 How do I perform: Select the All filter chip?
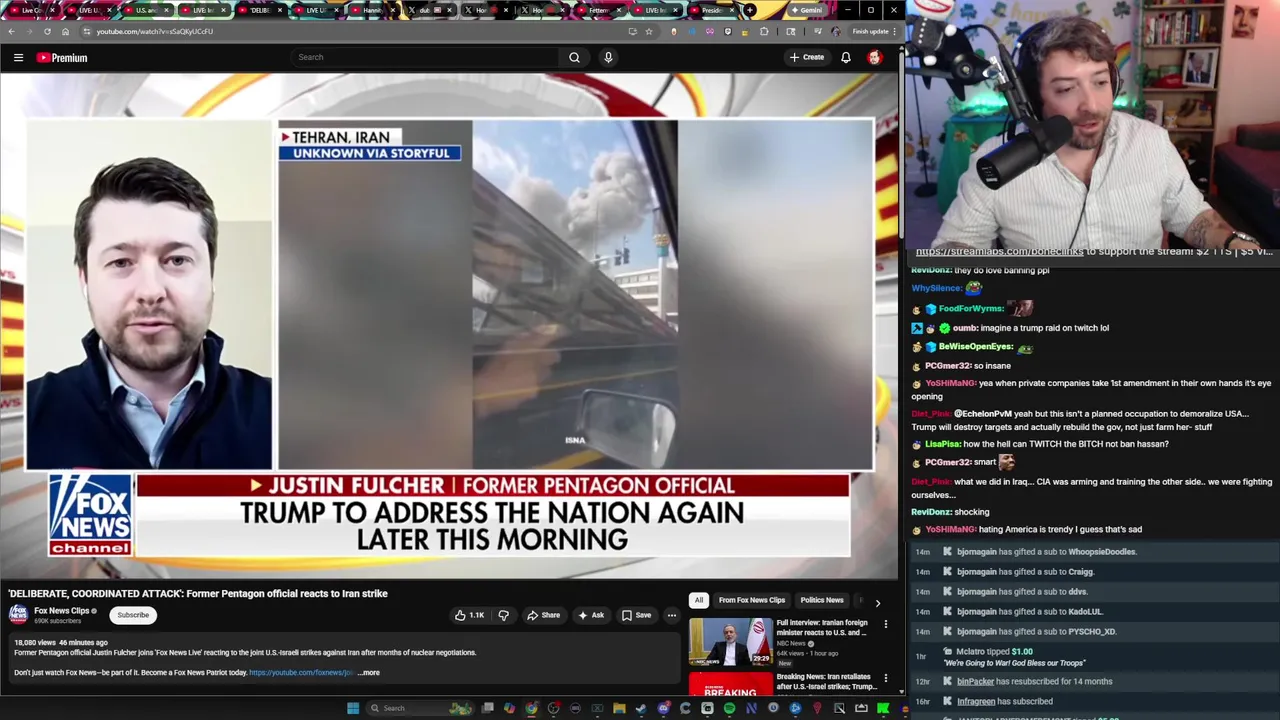pos(699,600)
